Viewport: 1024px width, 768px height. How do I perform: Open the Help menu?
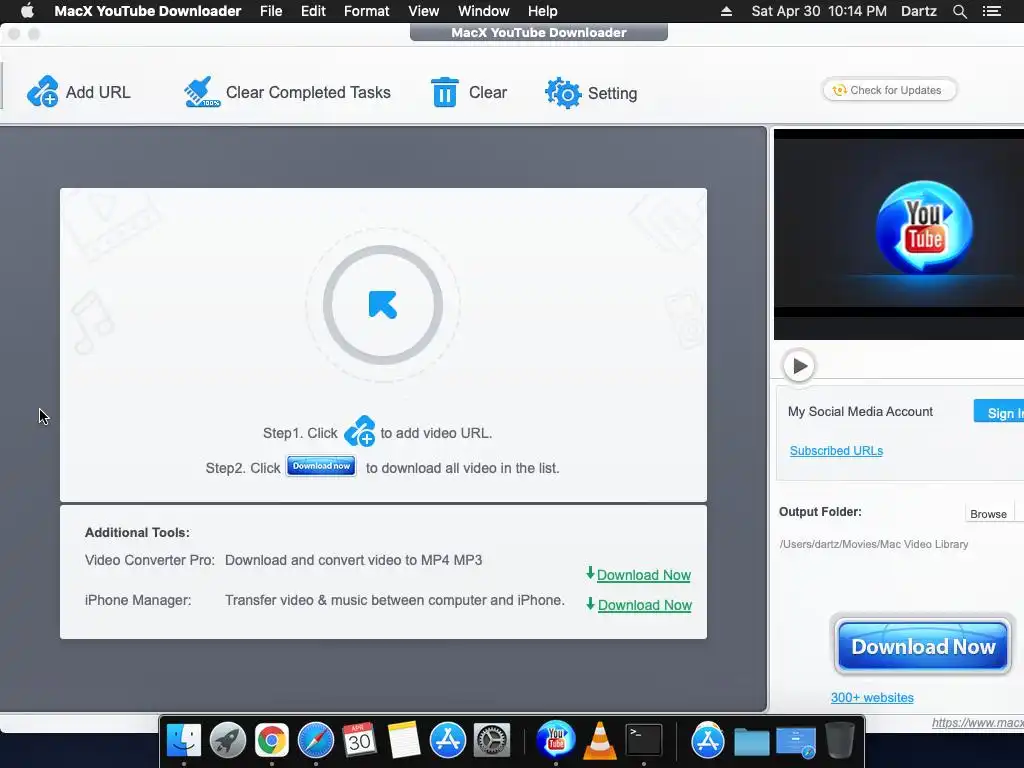(x=542, y=11)
